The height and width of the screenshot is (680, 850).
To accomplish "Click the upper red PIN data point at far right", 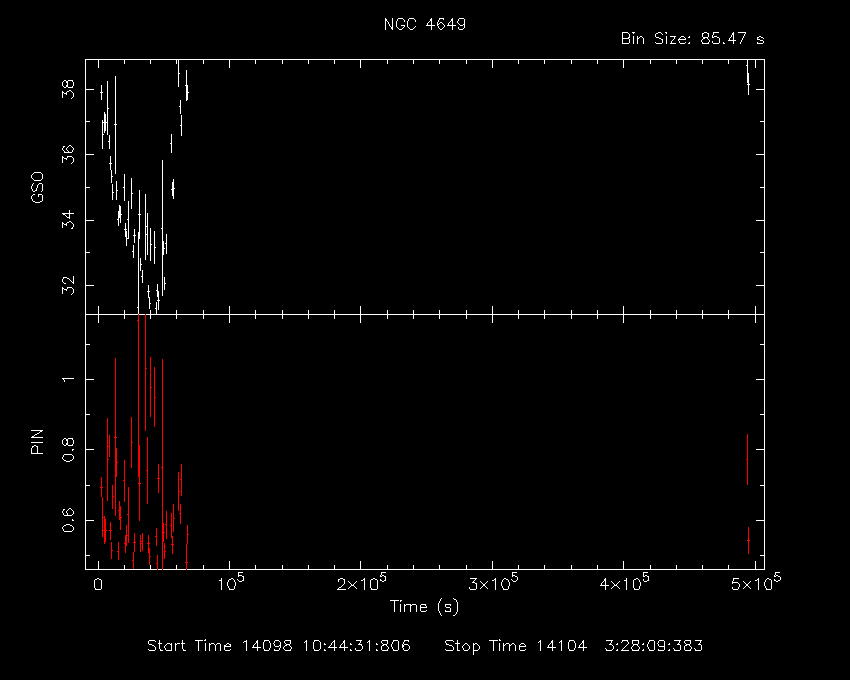I will 747,459.
